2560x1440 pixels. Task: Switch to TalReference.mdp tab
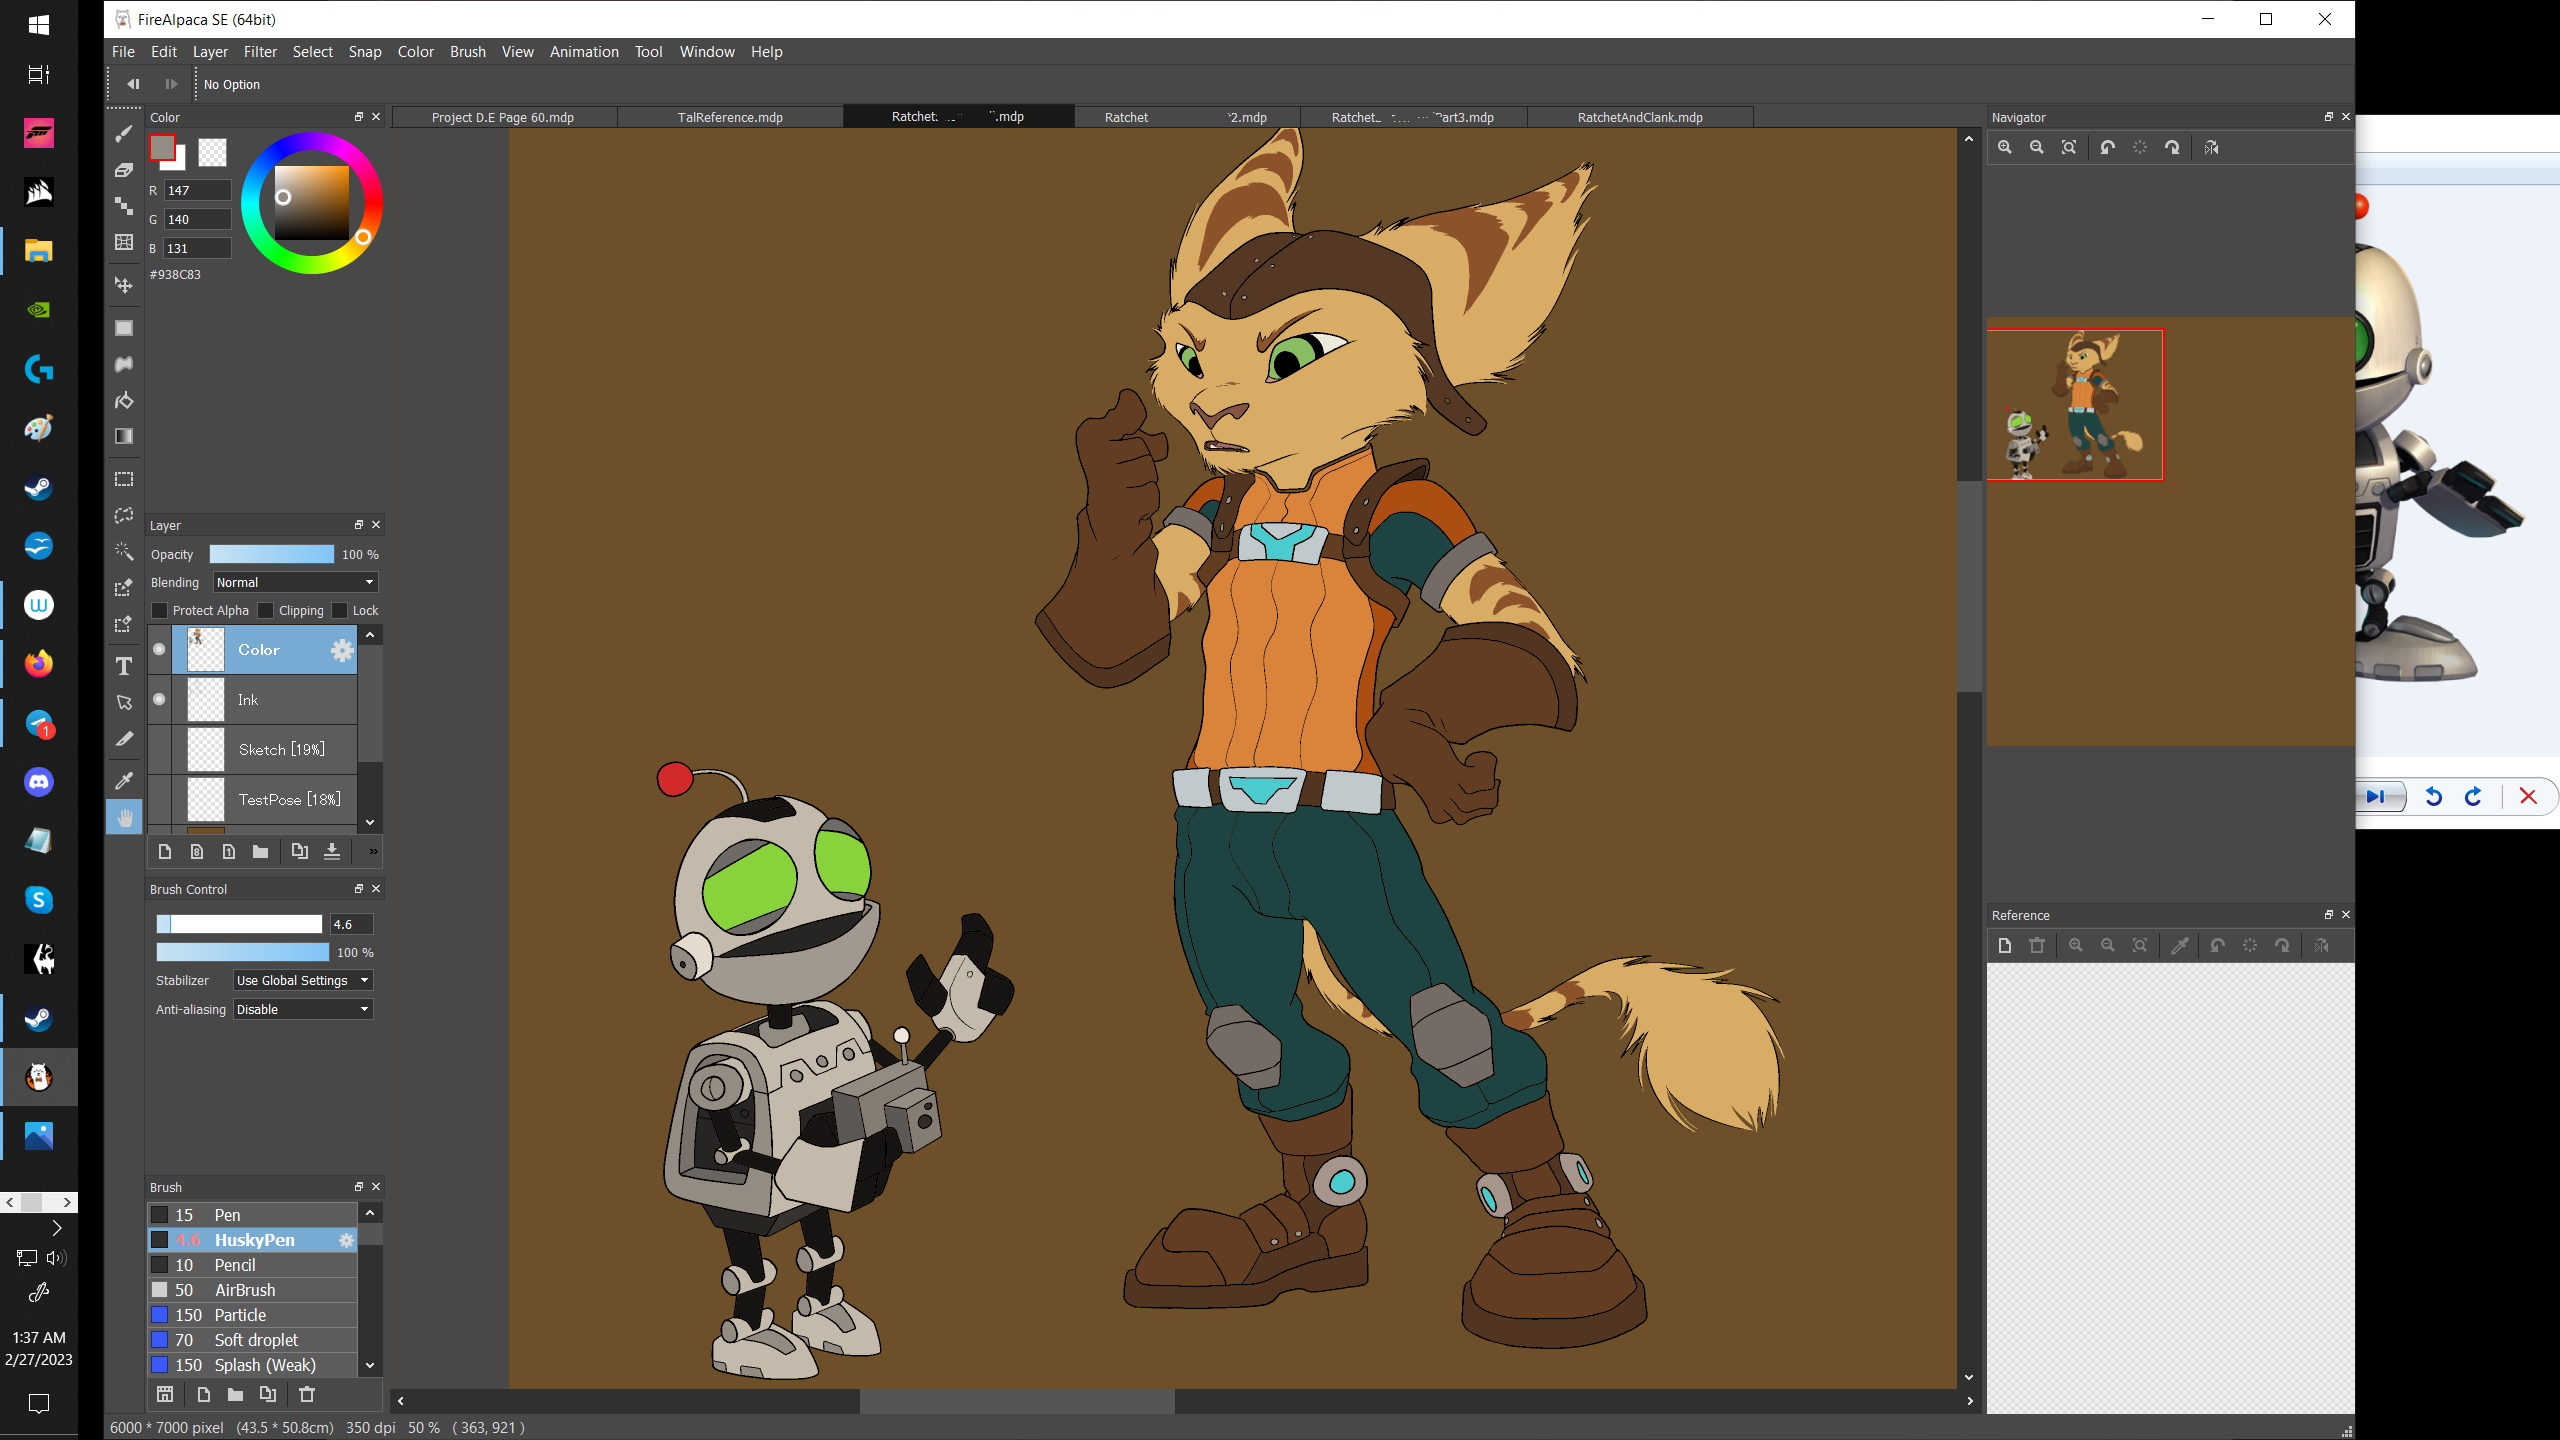[730, 117]
